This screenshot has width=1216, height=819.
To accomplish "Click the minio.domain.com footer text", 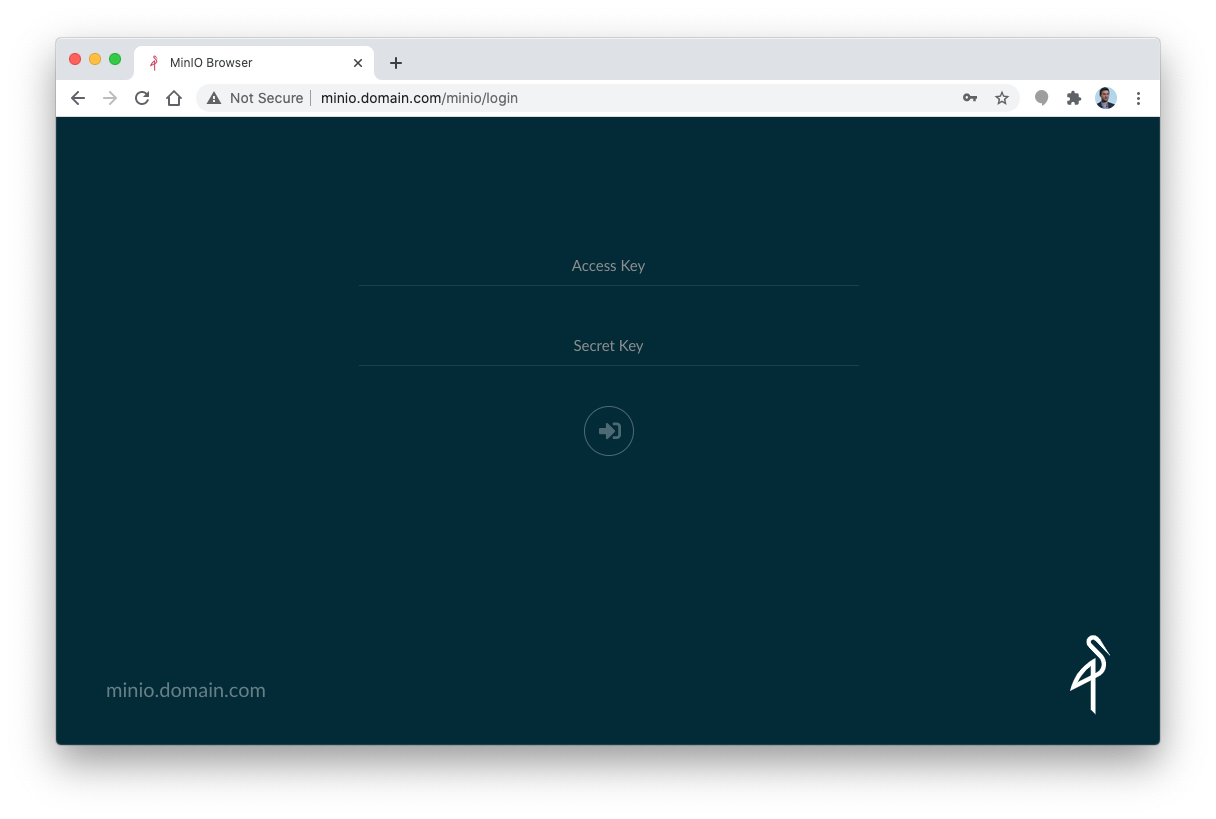I will point(186,690).
